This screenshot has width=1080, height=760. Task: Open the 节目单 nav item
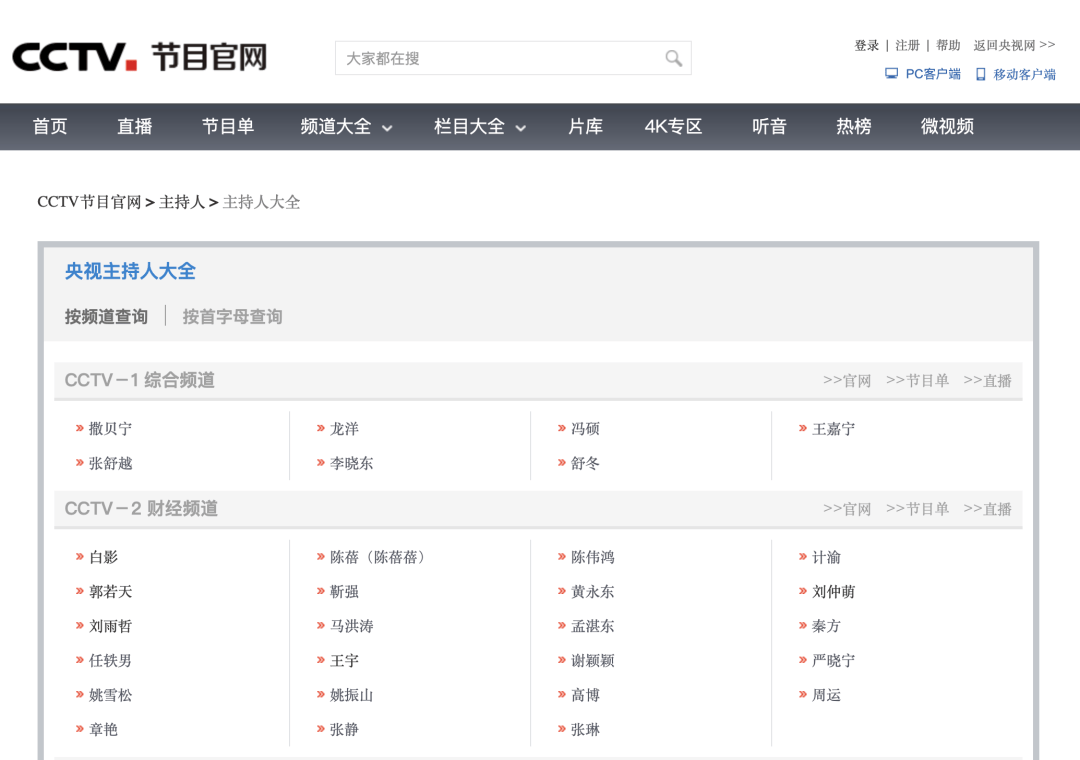click(228, 126)
